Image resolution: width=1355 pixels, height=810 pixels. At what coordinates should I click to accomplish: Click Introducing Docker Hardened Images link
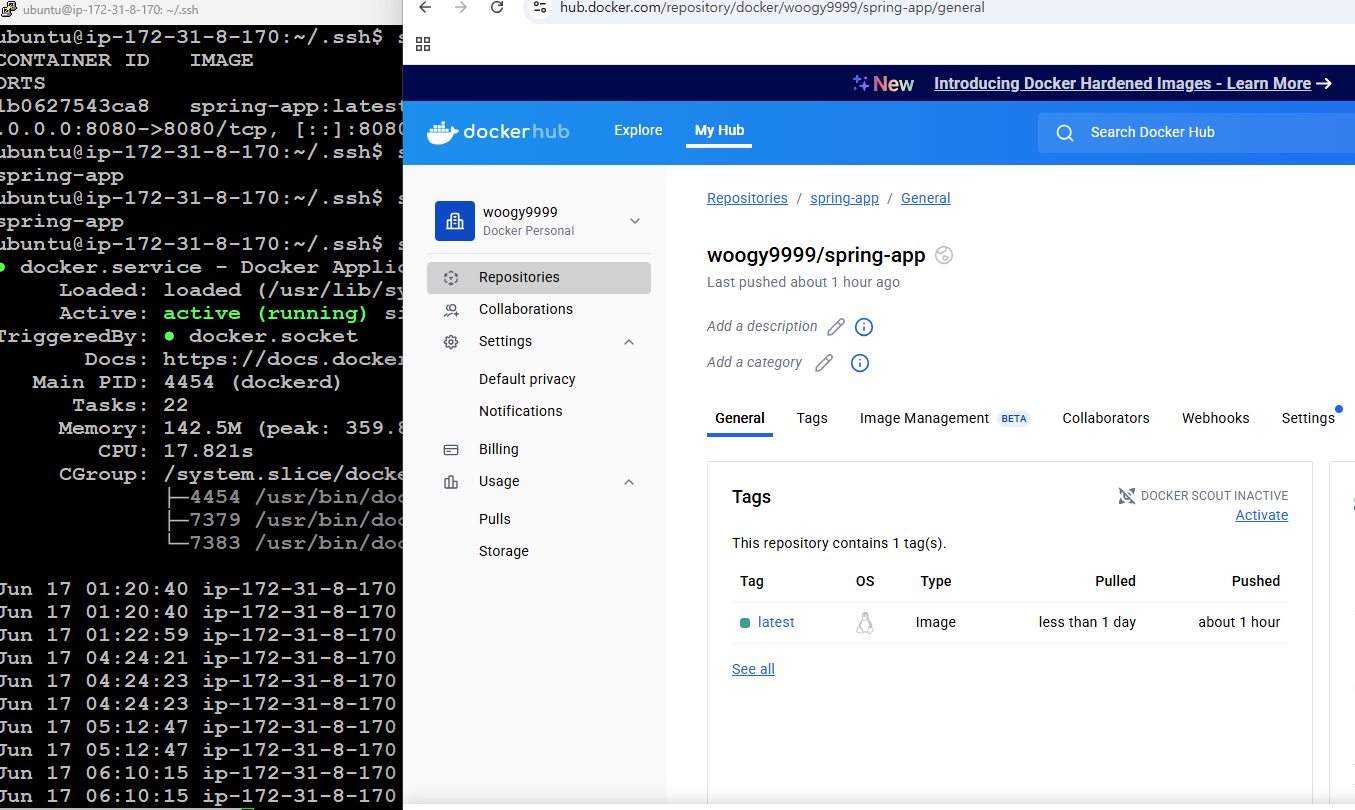pos(1122,84)
